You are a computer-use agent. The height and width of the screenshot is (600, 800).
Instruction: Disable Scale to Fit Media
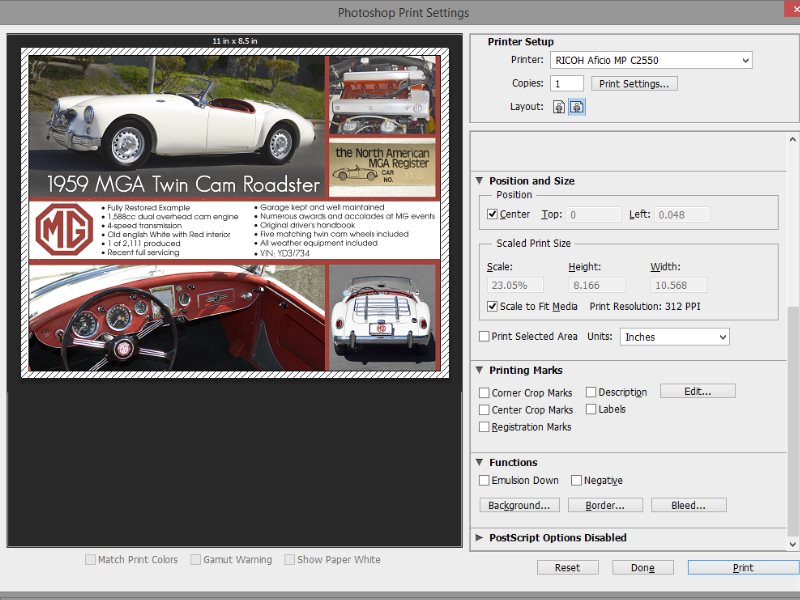492,306
